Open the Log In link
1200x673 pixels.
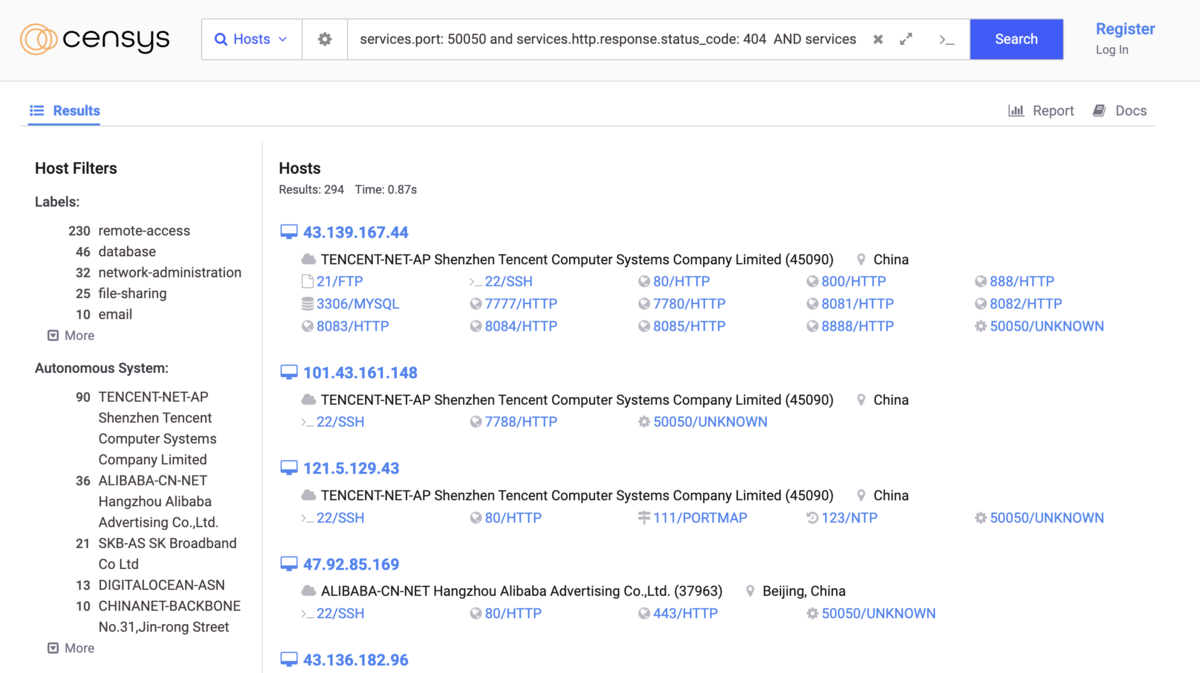[x=1112, y=50]
